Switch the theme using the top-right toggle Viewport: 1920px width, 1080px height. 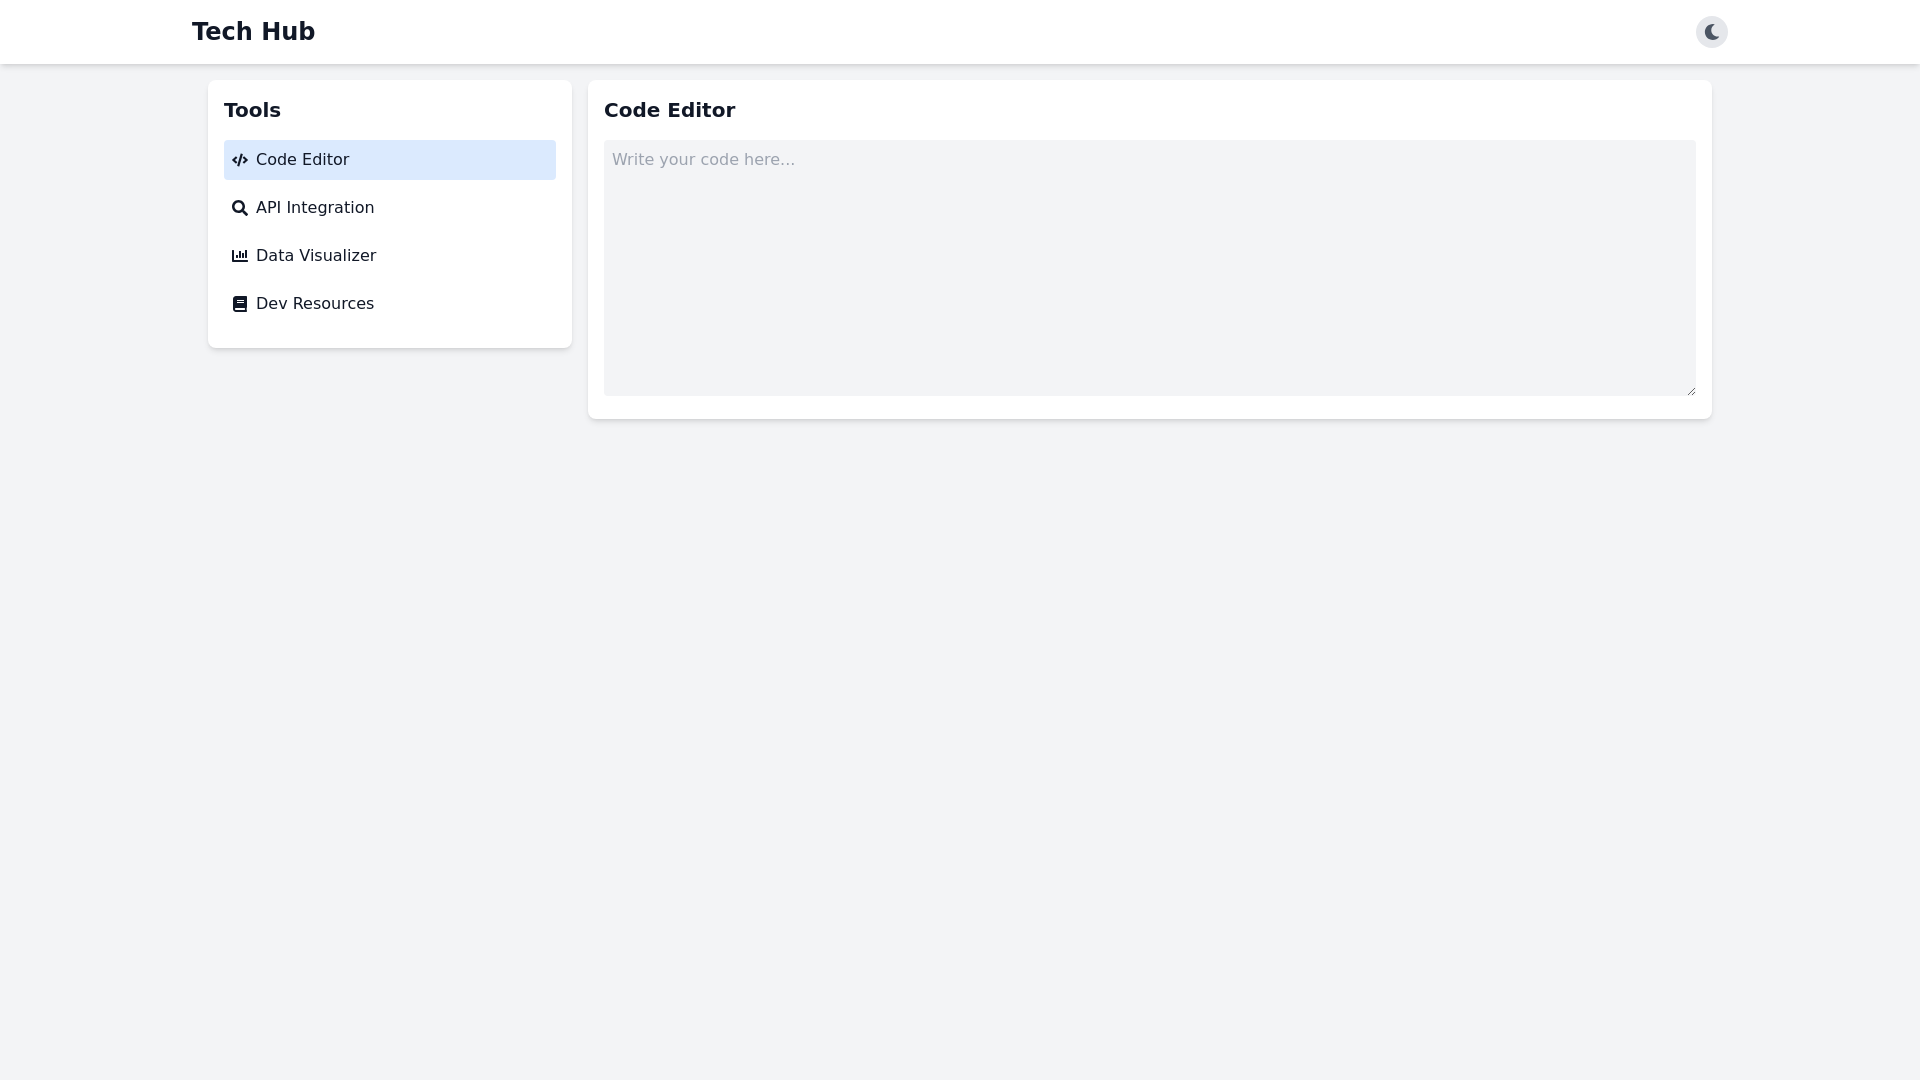click(x=1712, y=31)
